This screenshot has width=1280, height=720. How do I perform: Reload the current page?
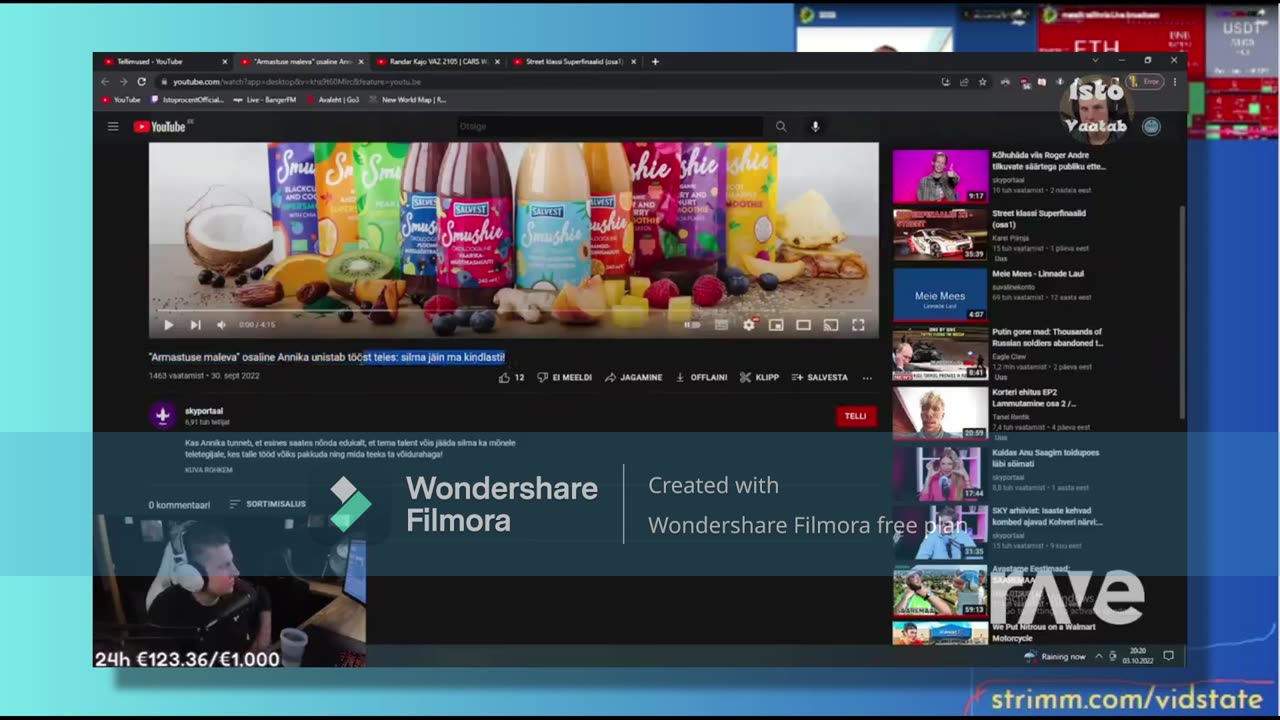pos(141,82)
